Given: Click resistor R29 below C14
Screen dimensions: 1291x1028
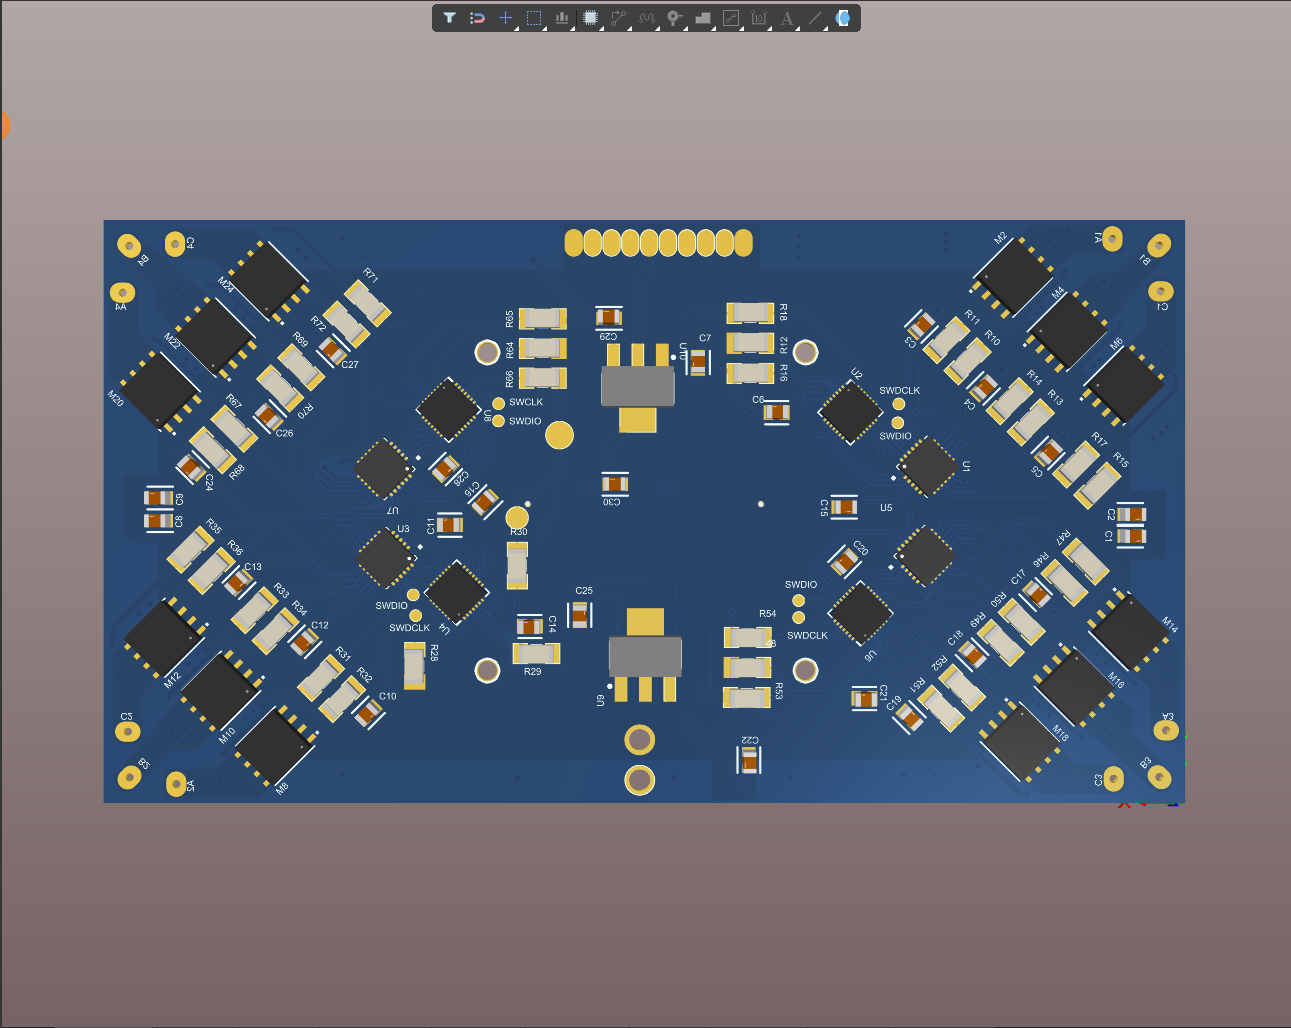Looking at the screenshot, I should tap(536, 654).
